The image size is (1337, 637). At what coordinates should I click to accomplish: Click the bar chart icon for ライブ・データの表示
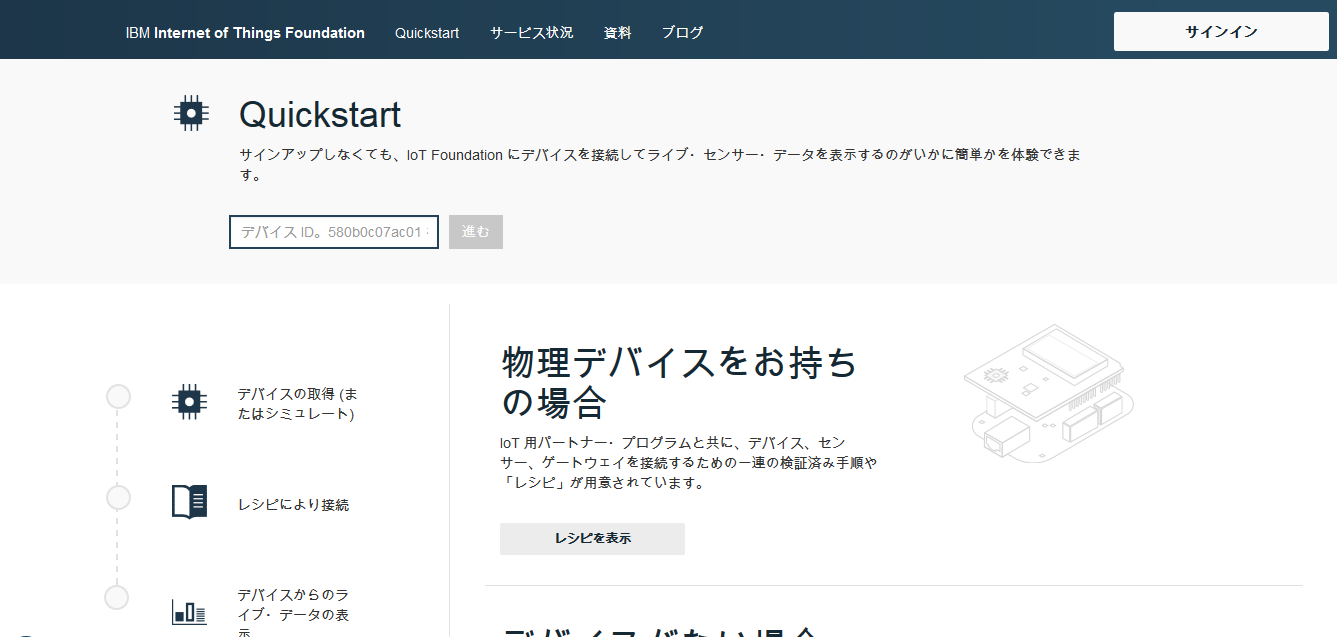click(x=190, y=611)
